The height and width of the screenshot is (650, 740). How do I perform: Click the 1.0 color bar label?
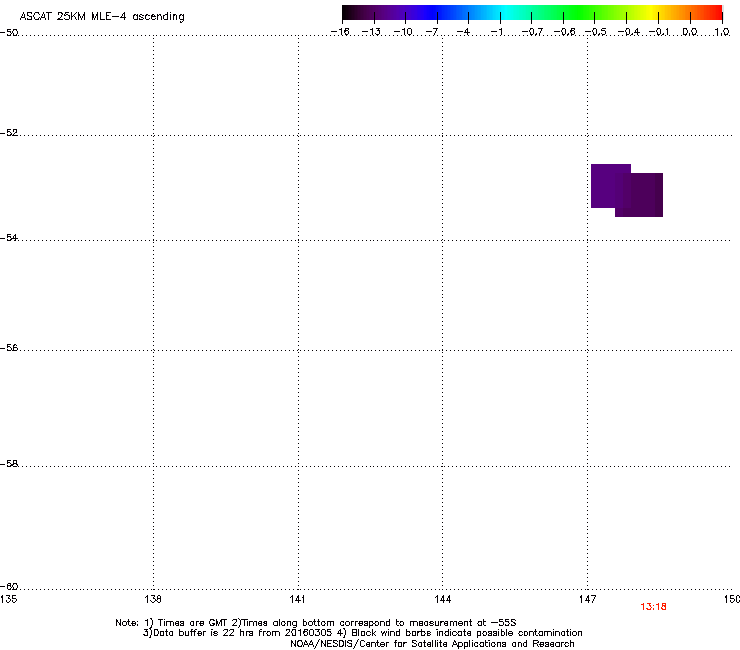tap(722, 32)
